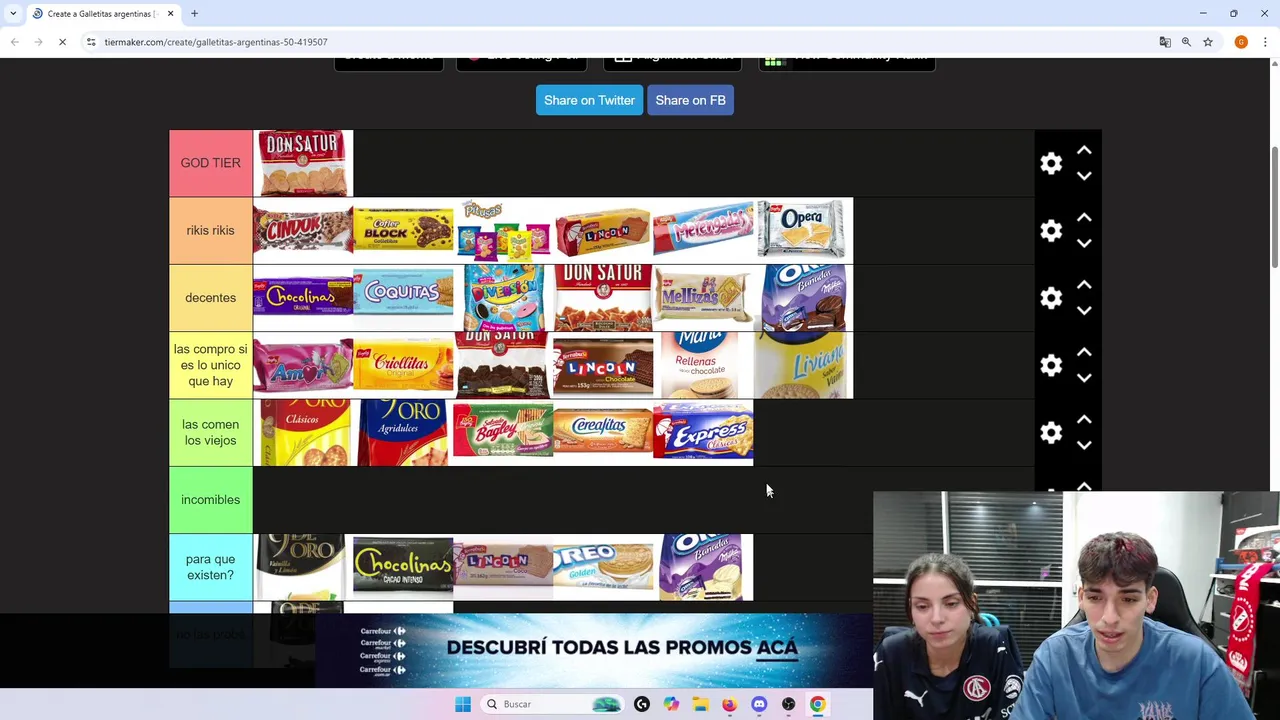Pick the Opera cookie image
Screen dimensions: 1280x720
pos(803,230)
